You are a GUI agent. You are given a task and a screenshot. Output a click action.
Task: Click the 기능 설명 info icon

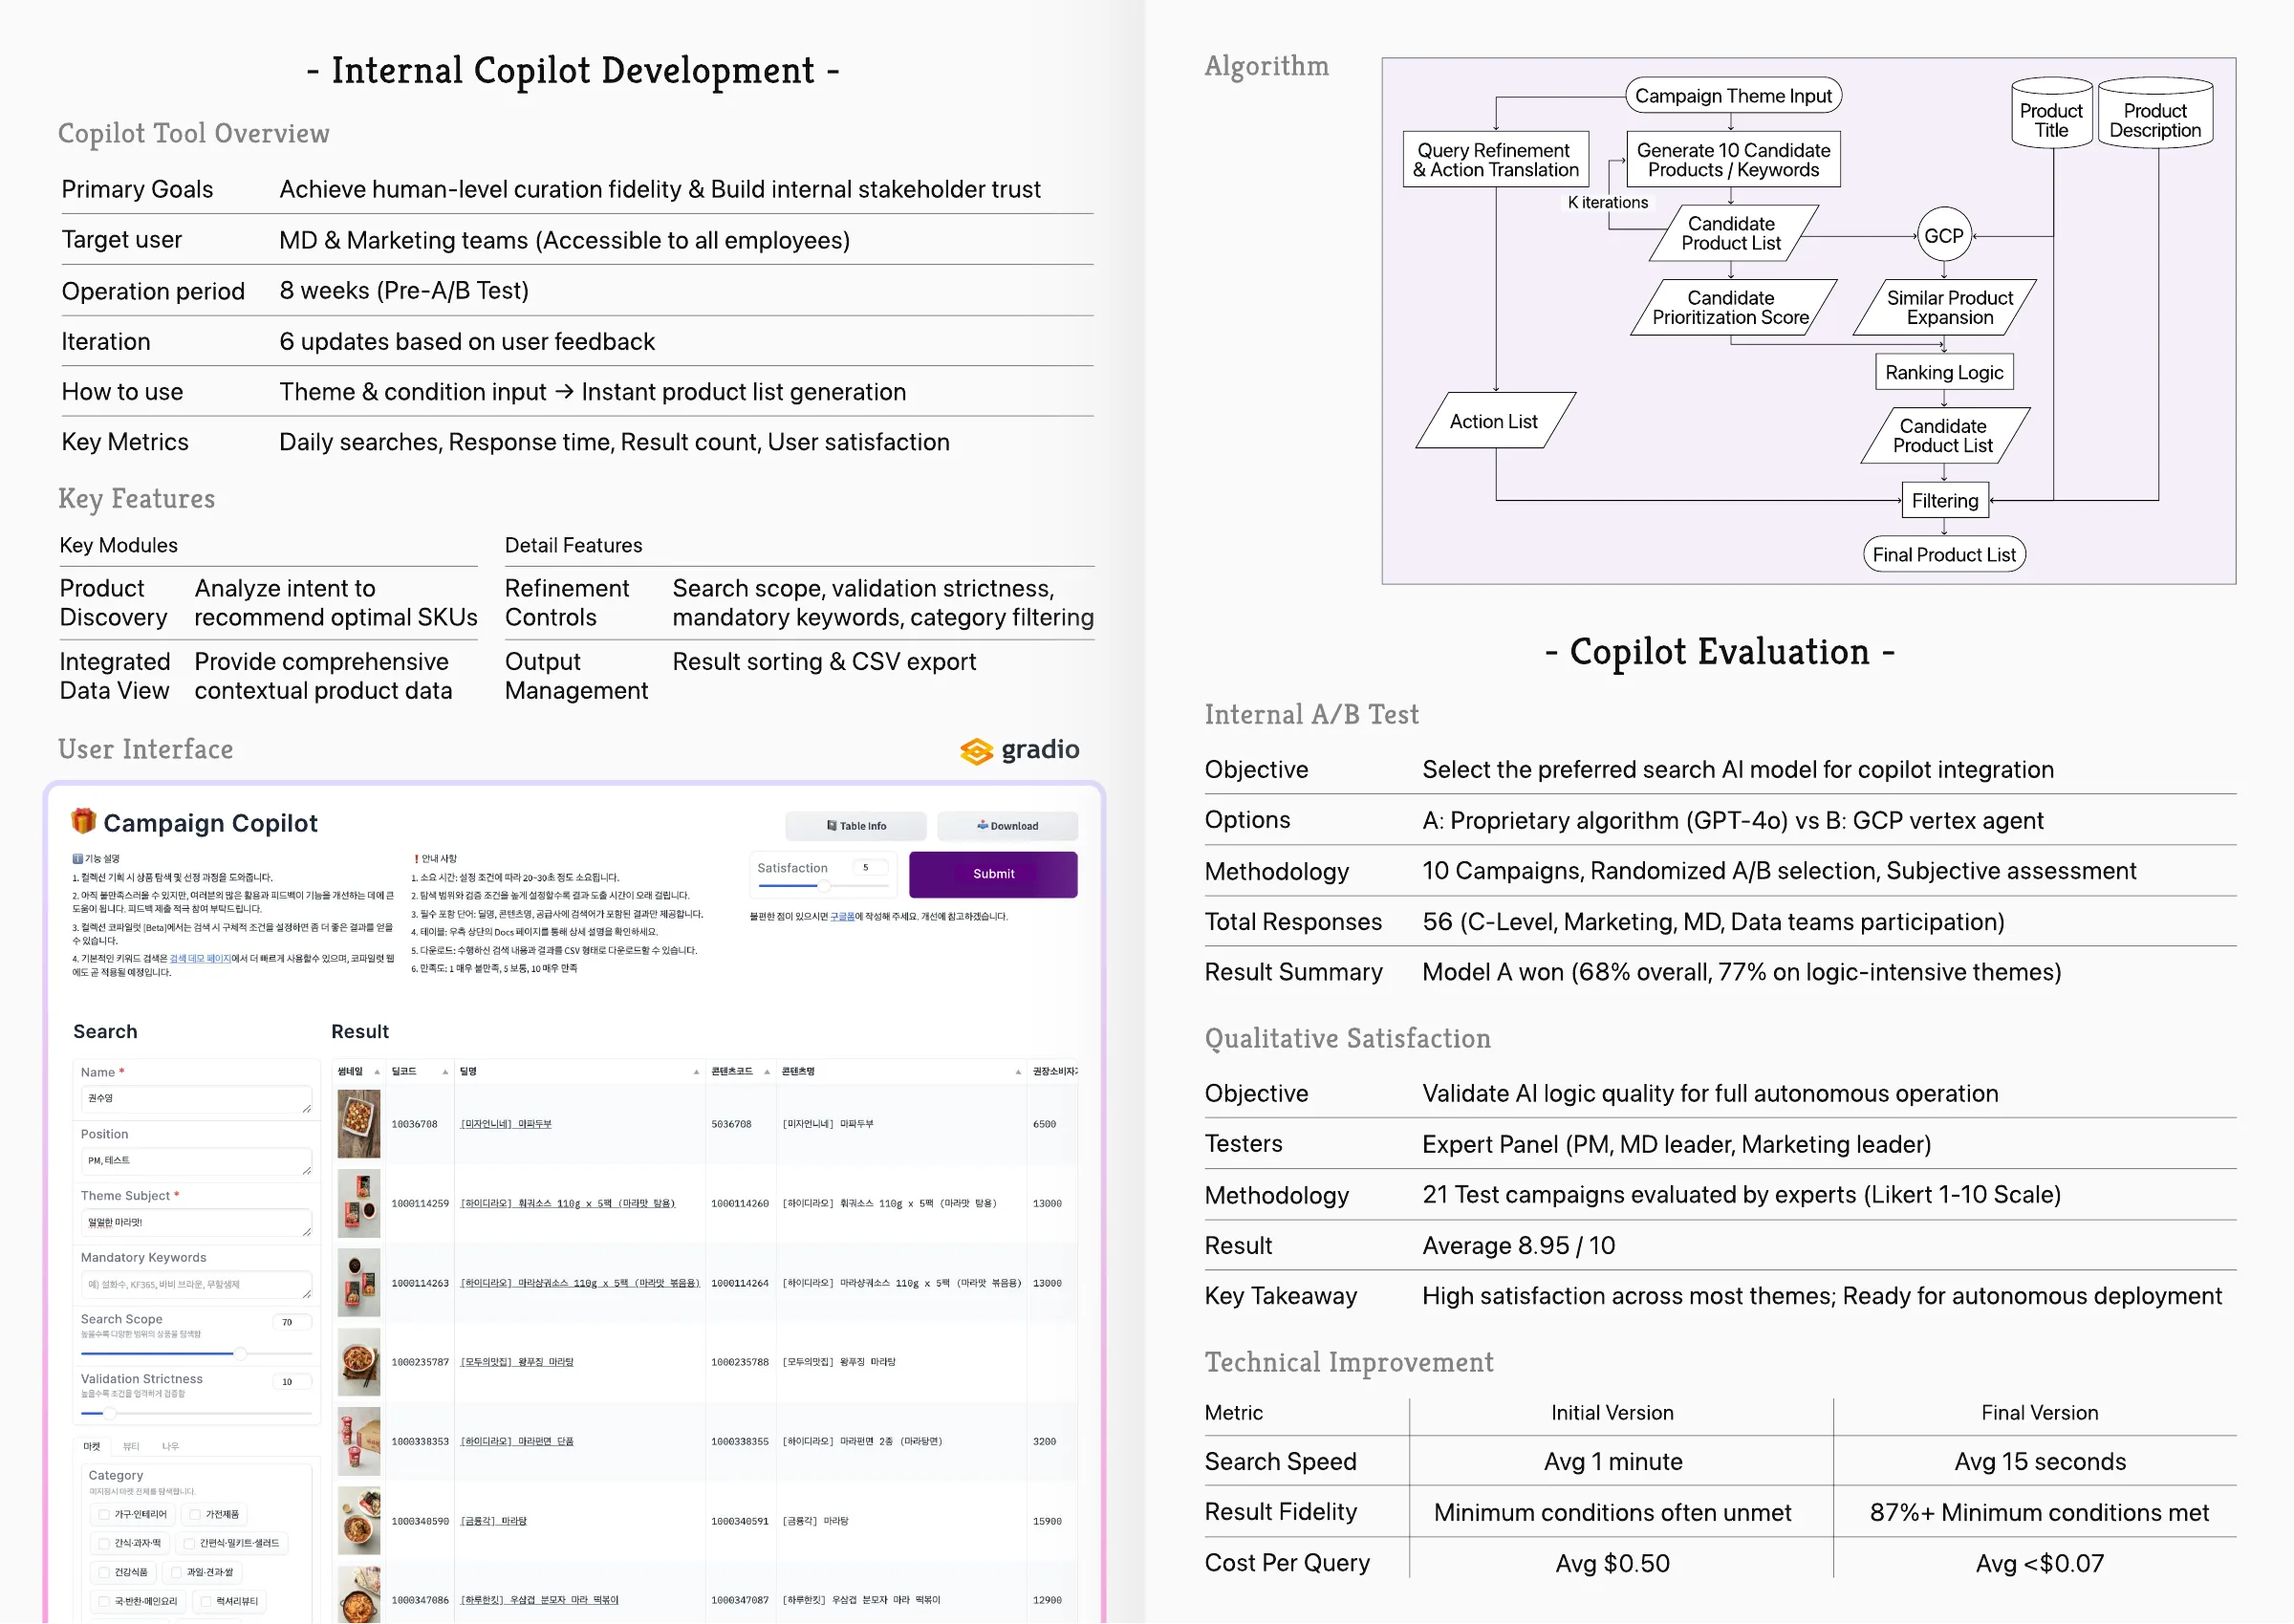(x=78, y=859)
